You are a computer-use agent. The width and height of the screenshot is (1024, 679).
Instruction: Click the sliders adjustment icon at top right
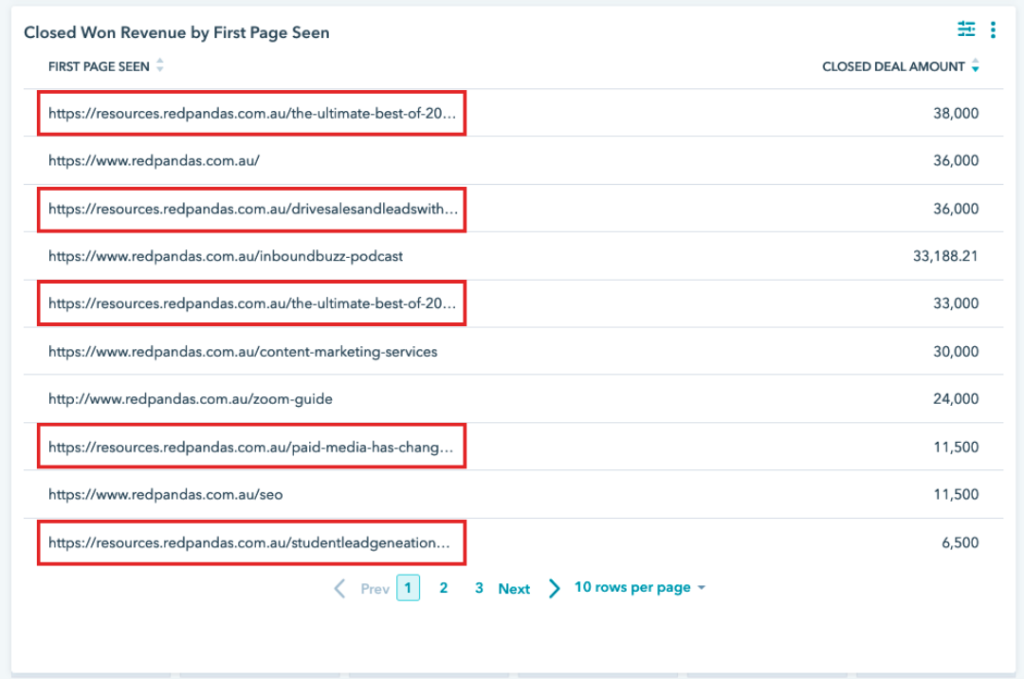click(966, 29)
